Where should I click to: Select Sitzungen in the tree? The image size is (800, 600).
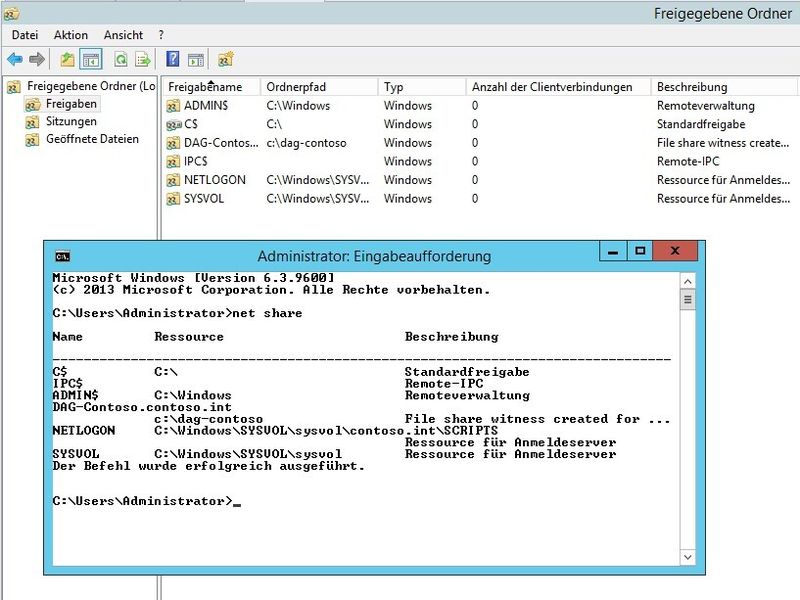pyautogui.click(x=71, y=121)
